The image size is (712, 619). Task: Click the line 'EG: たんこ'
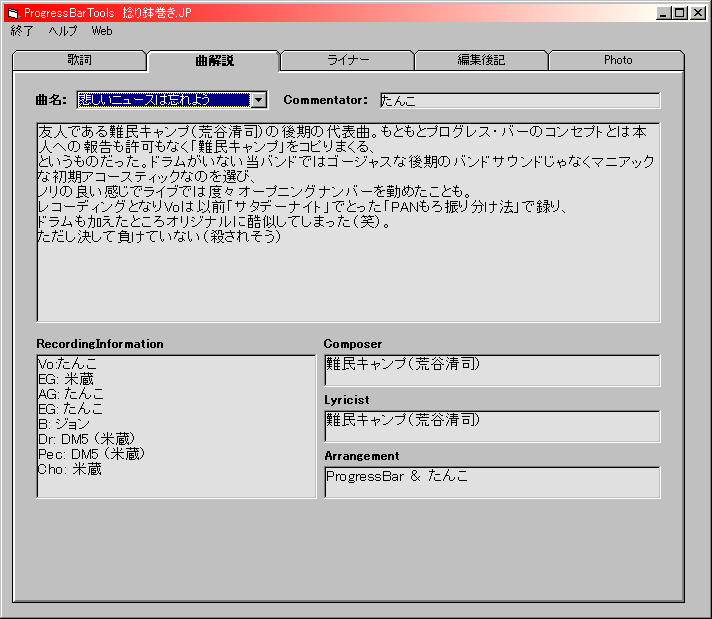pyautogui.click(x=70, y=409)
